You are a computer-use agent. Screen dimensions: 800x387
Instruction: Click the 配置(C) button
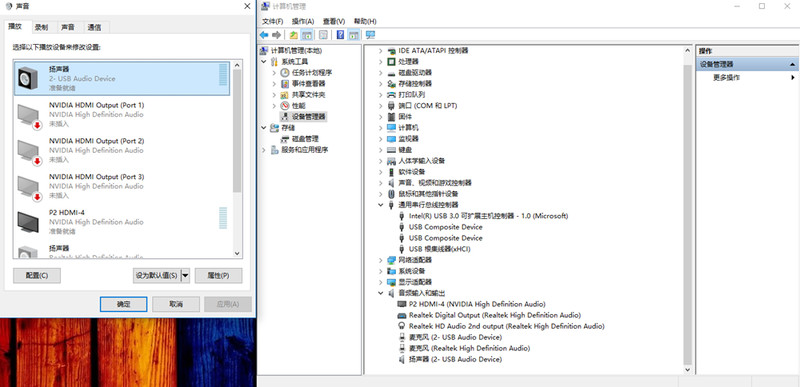point(37,276)
